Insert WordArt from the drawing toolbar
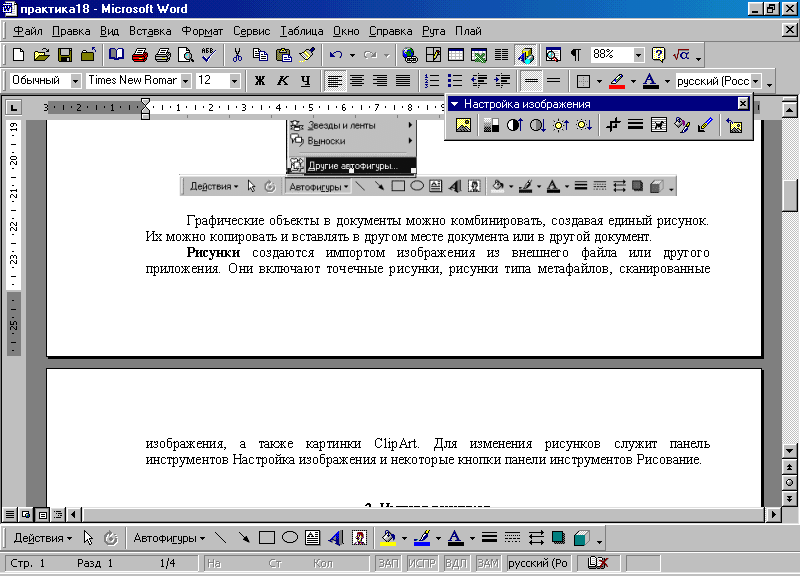The width and height of the screenshot is (800, 576). 336,538
